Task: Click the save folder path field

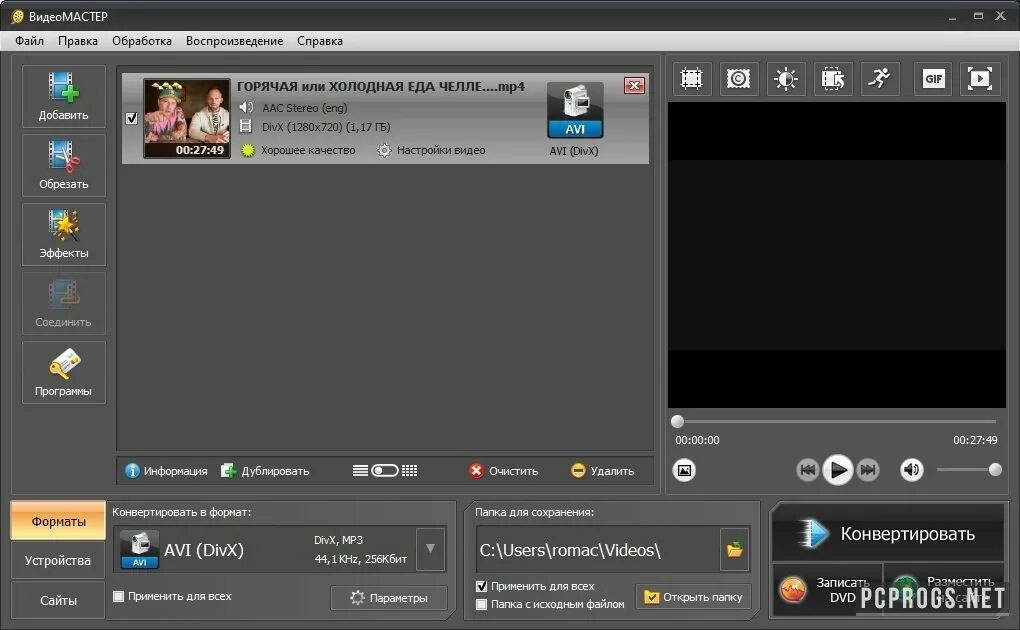Action: click(x=598, y=550)
